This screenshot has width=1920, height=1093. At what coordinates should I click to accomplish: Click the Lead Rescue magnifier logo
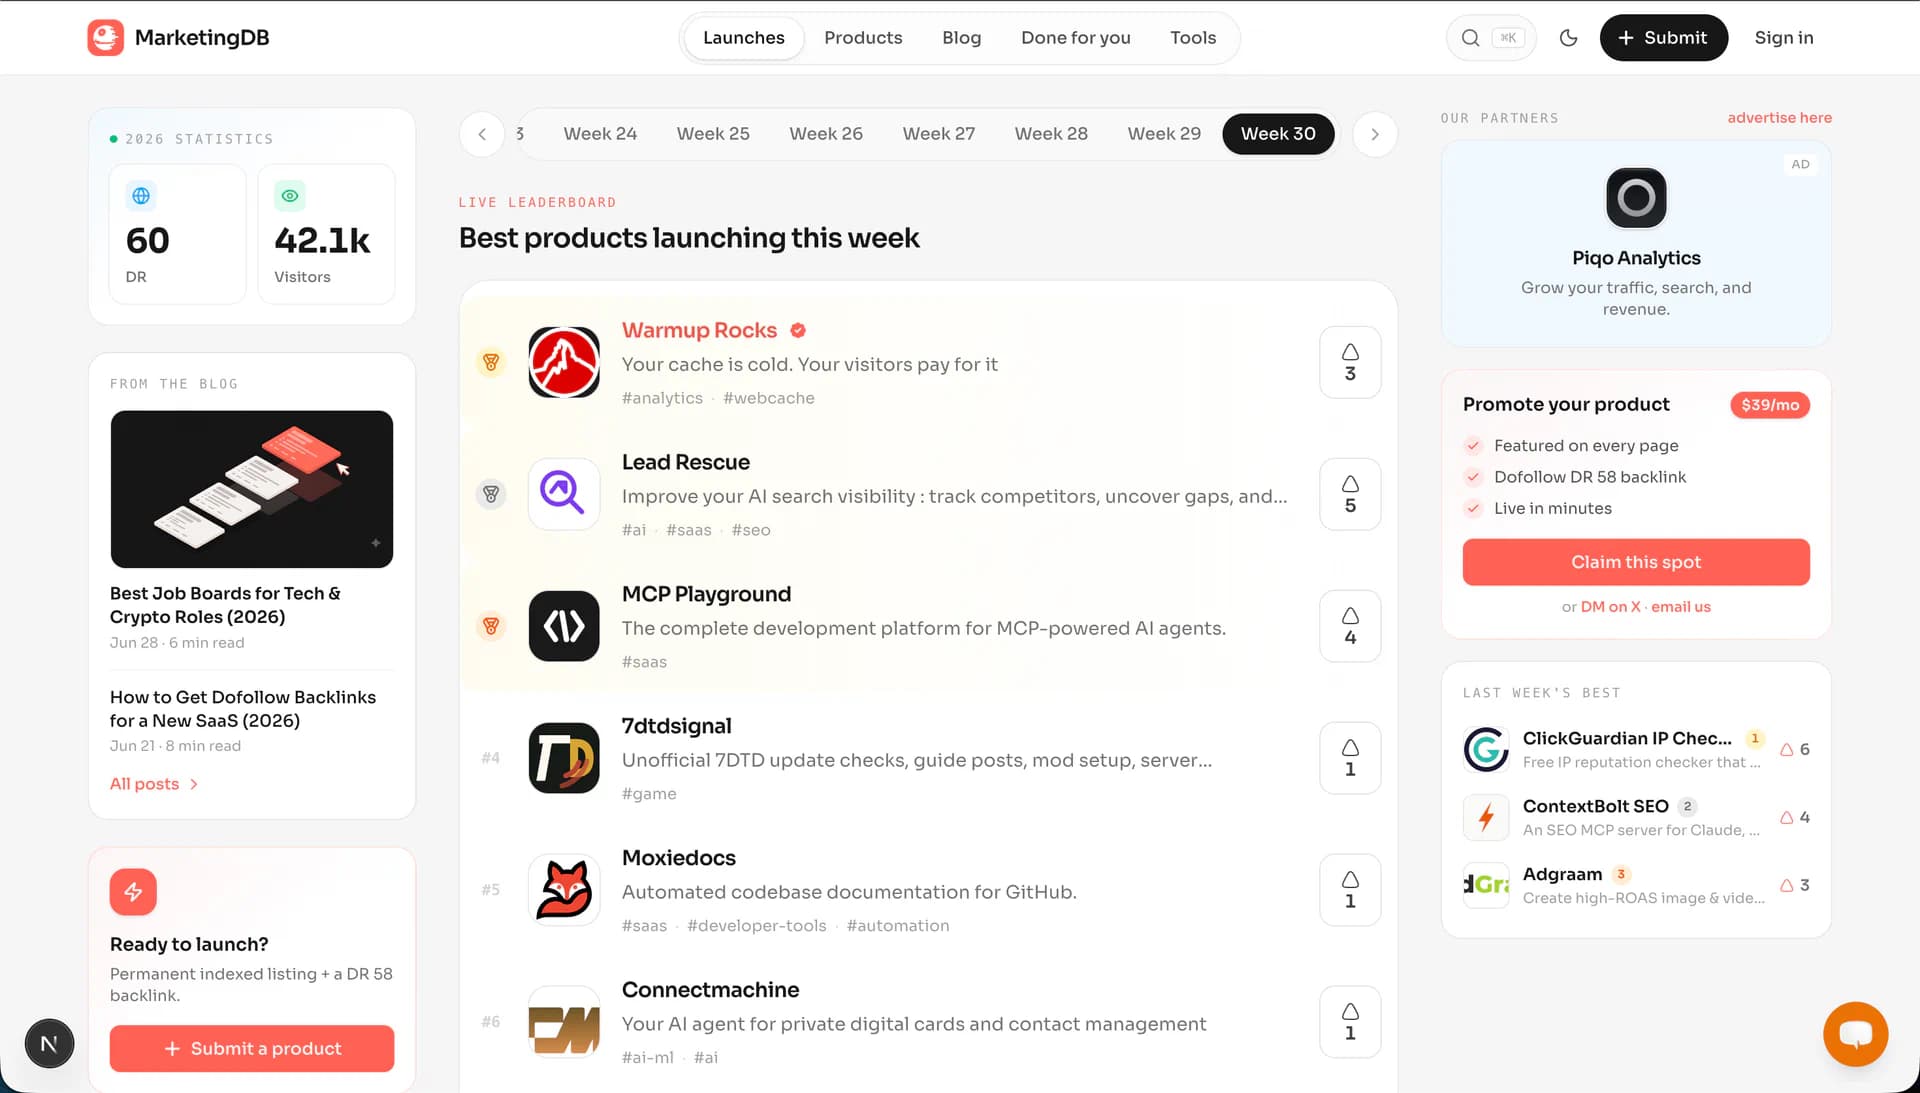(x=564, y=494)
